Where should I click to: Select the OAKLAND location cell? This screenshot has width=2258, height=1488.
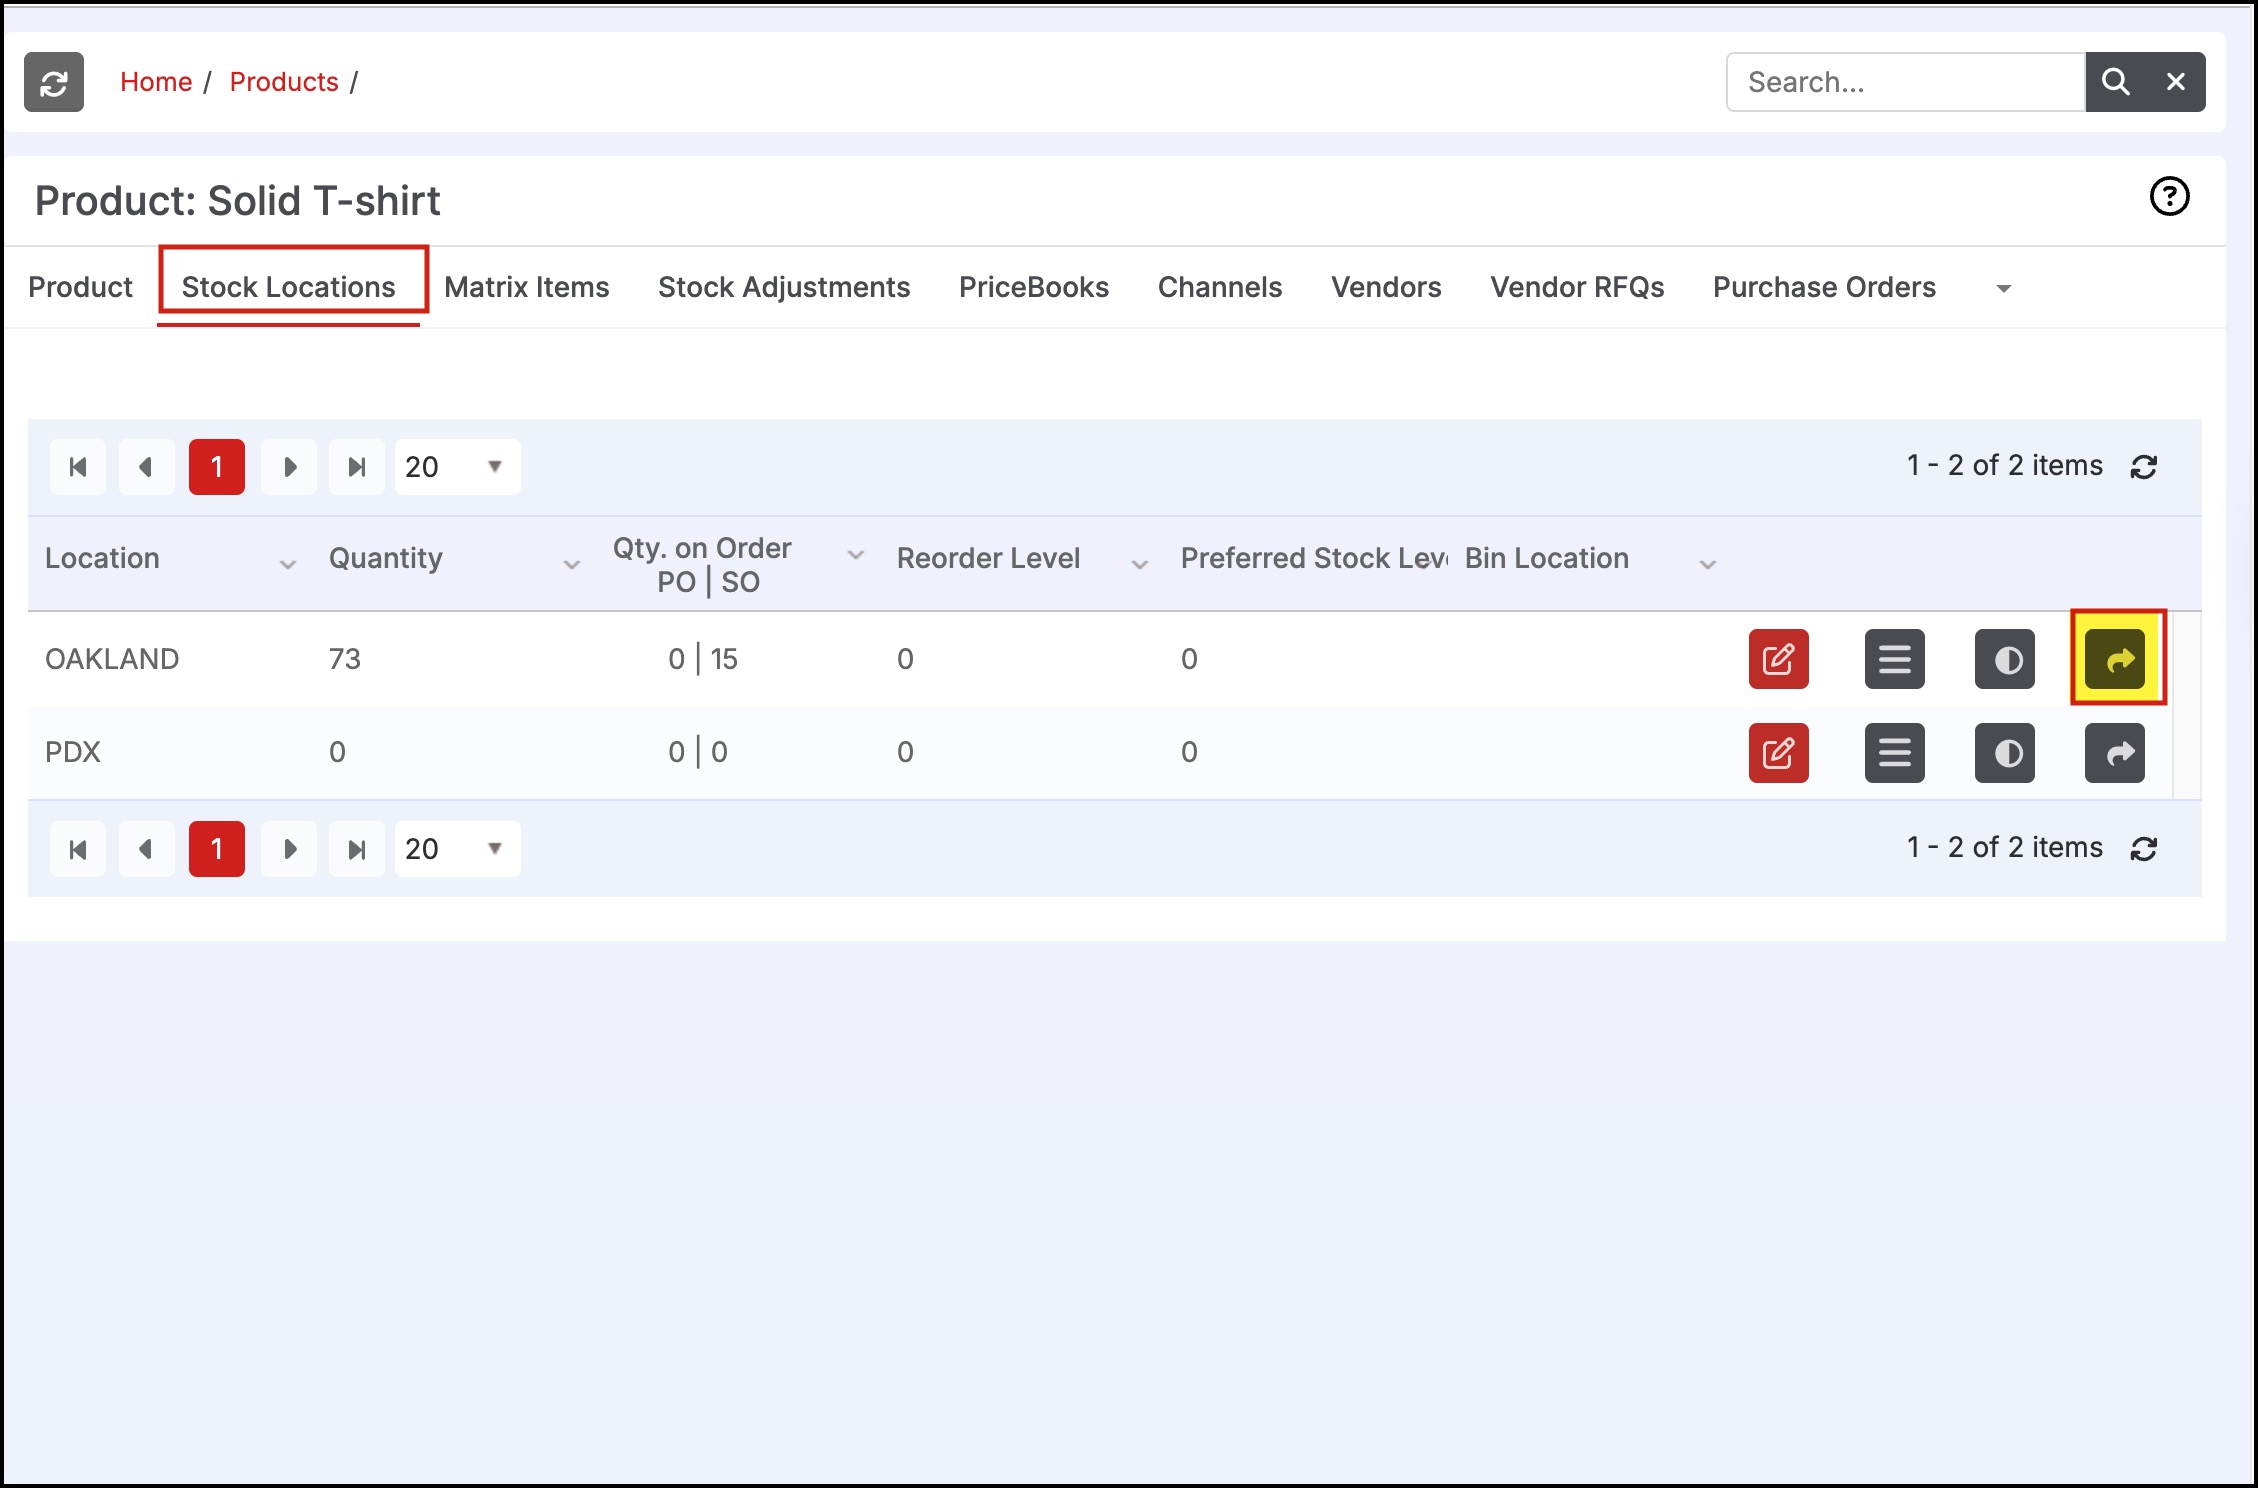(x=112, y=659)
